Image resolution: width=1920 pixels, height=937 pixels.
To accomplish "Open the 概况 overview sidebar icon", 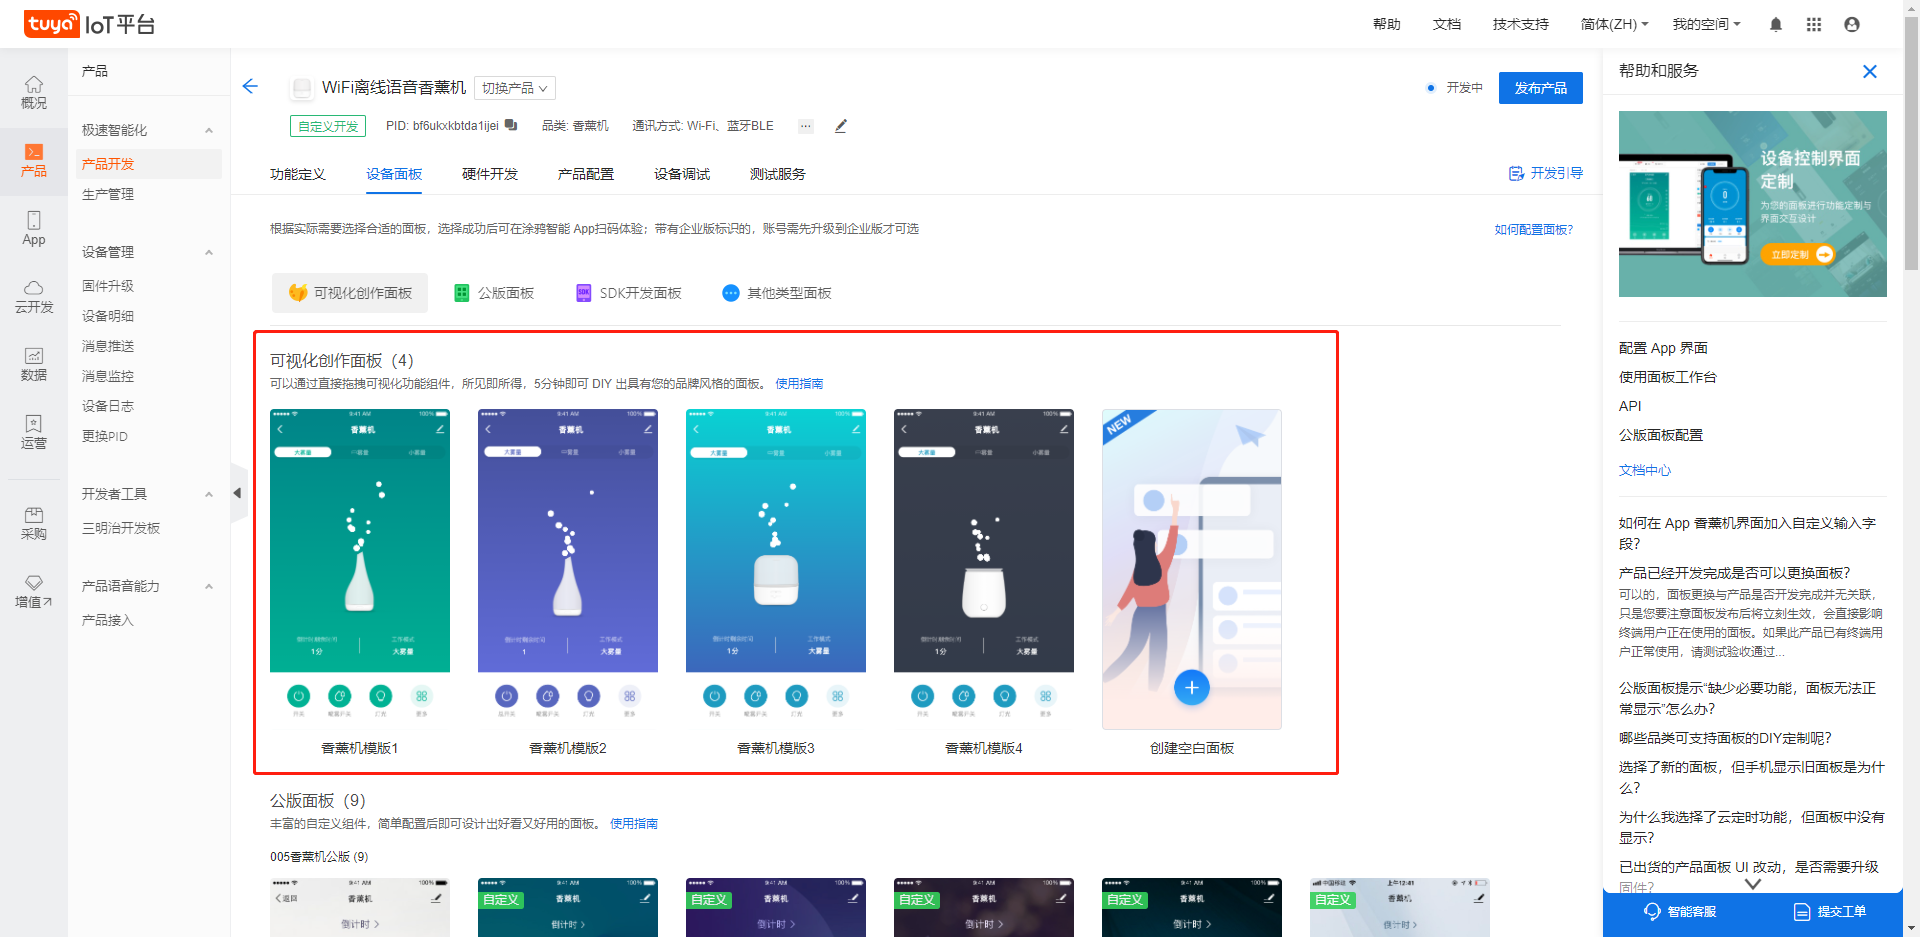I will coord(34,92).
